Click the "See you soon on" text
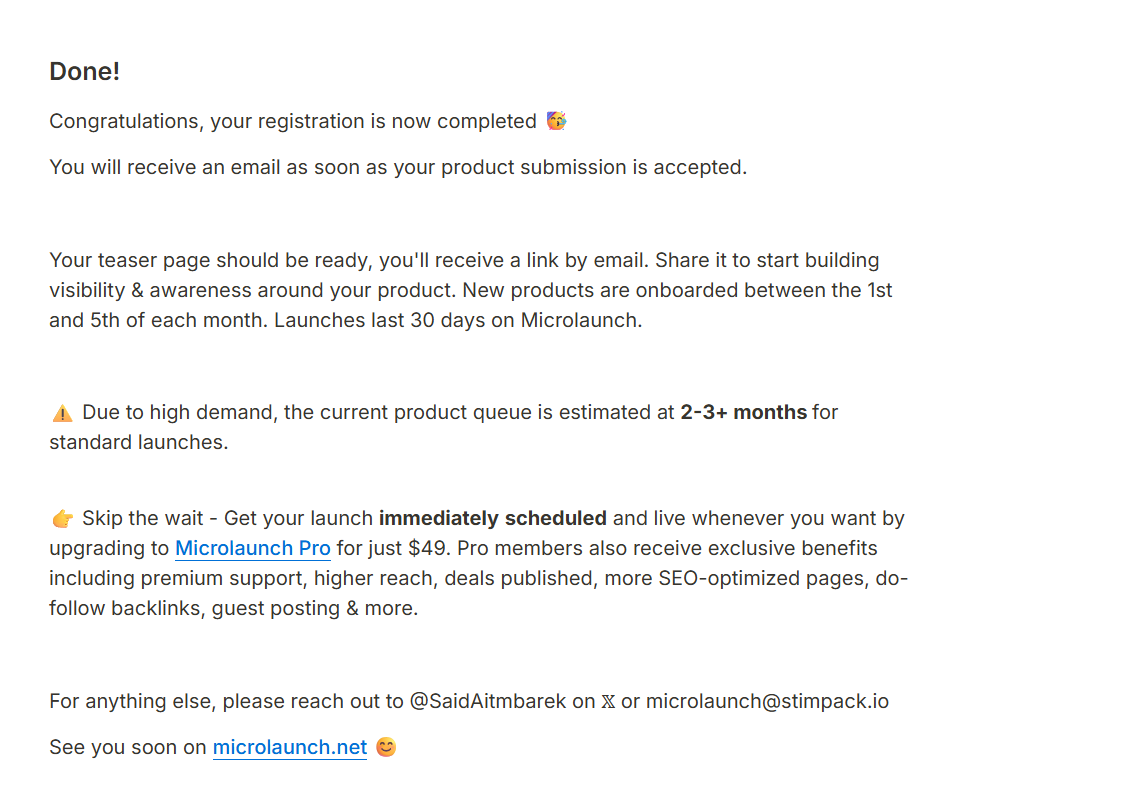Image resolution: width=1126 pixels, height=787 pixels. click(128, 748)
